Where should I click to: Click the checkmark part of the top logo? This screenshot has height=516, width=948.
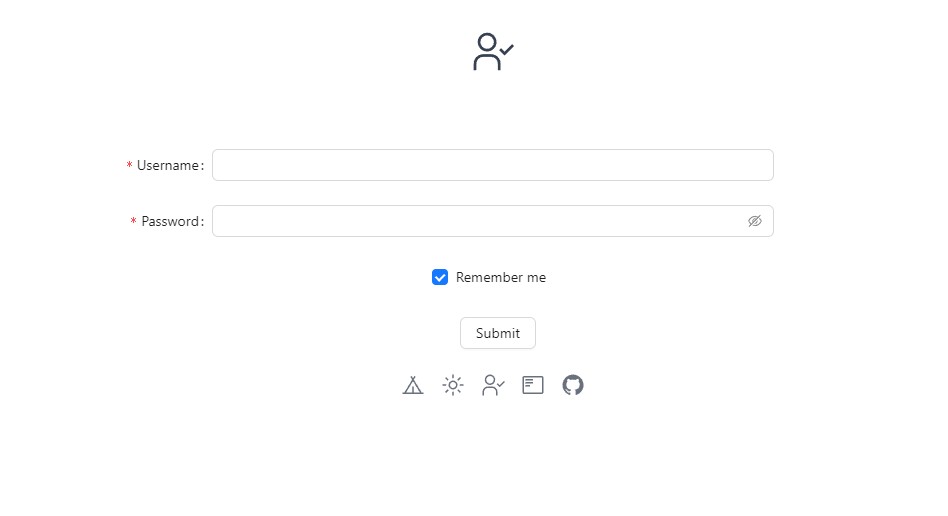pyautogui.click(x=507, y=49)
